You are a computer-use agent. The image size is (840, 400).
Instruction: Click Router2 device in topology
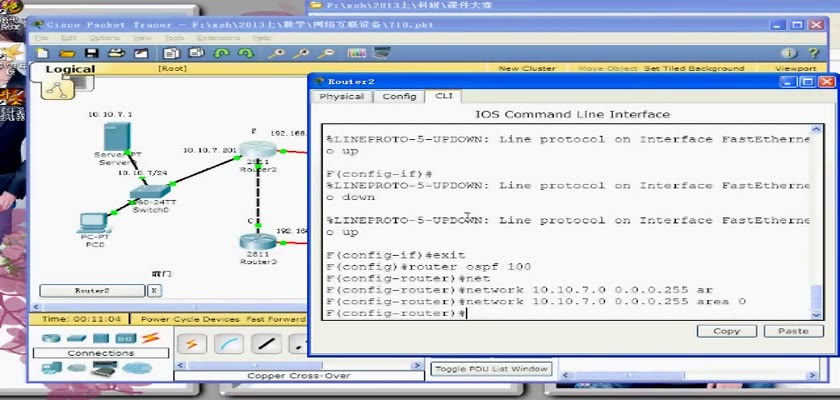[258, 149]
